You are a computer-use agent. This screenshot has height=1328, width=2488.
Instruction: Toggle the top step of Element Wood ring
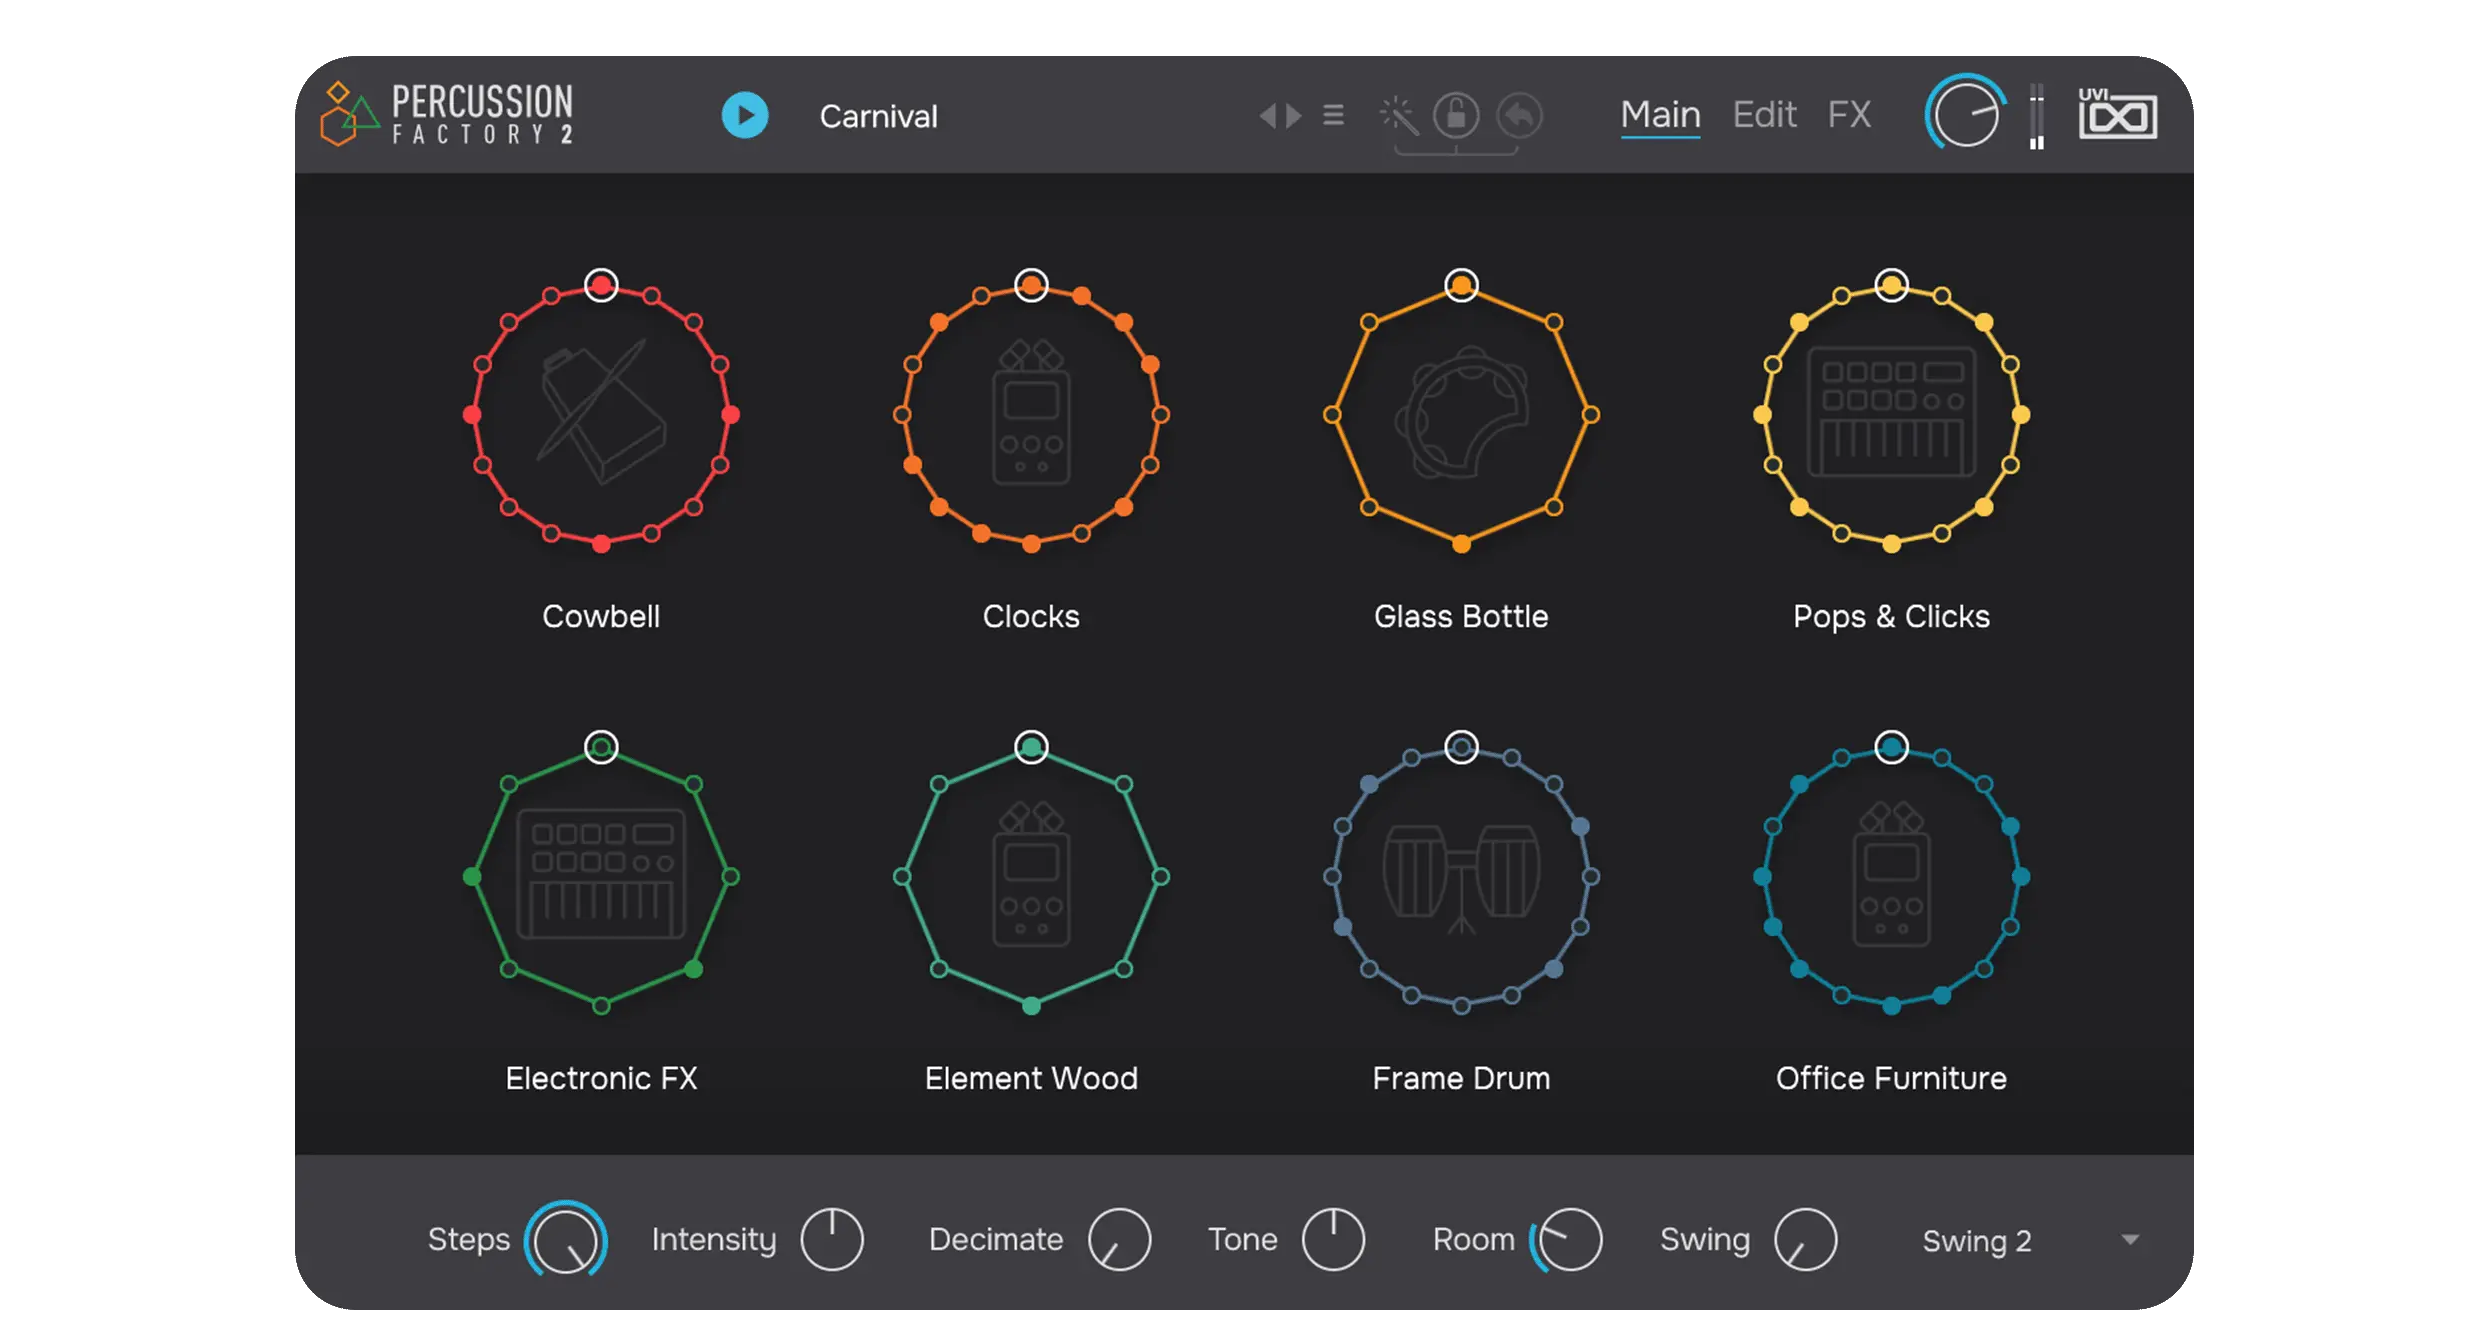tap(1031, 747)
